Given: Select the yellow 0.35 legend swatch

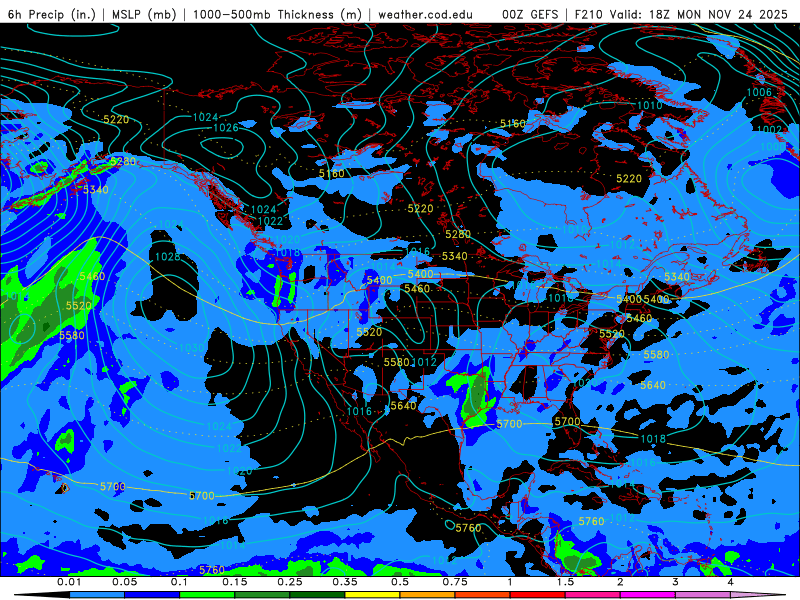Looking at the screenshot, I should coord(372,595).
